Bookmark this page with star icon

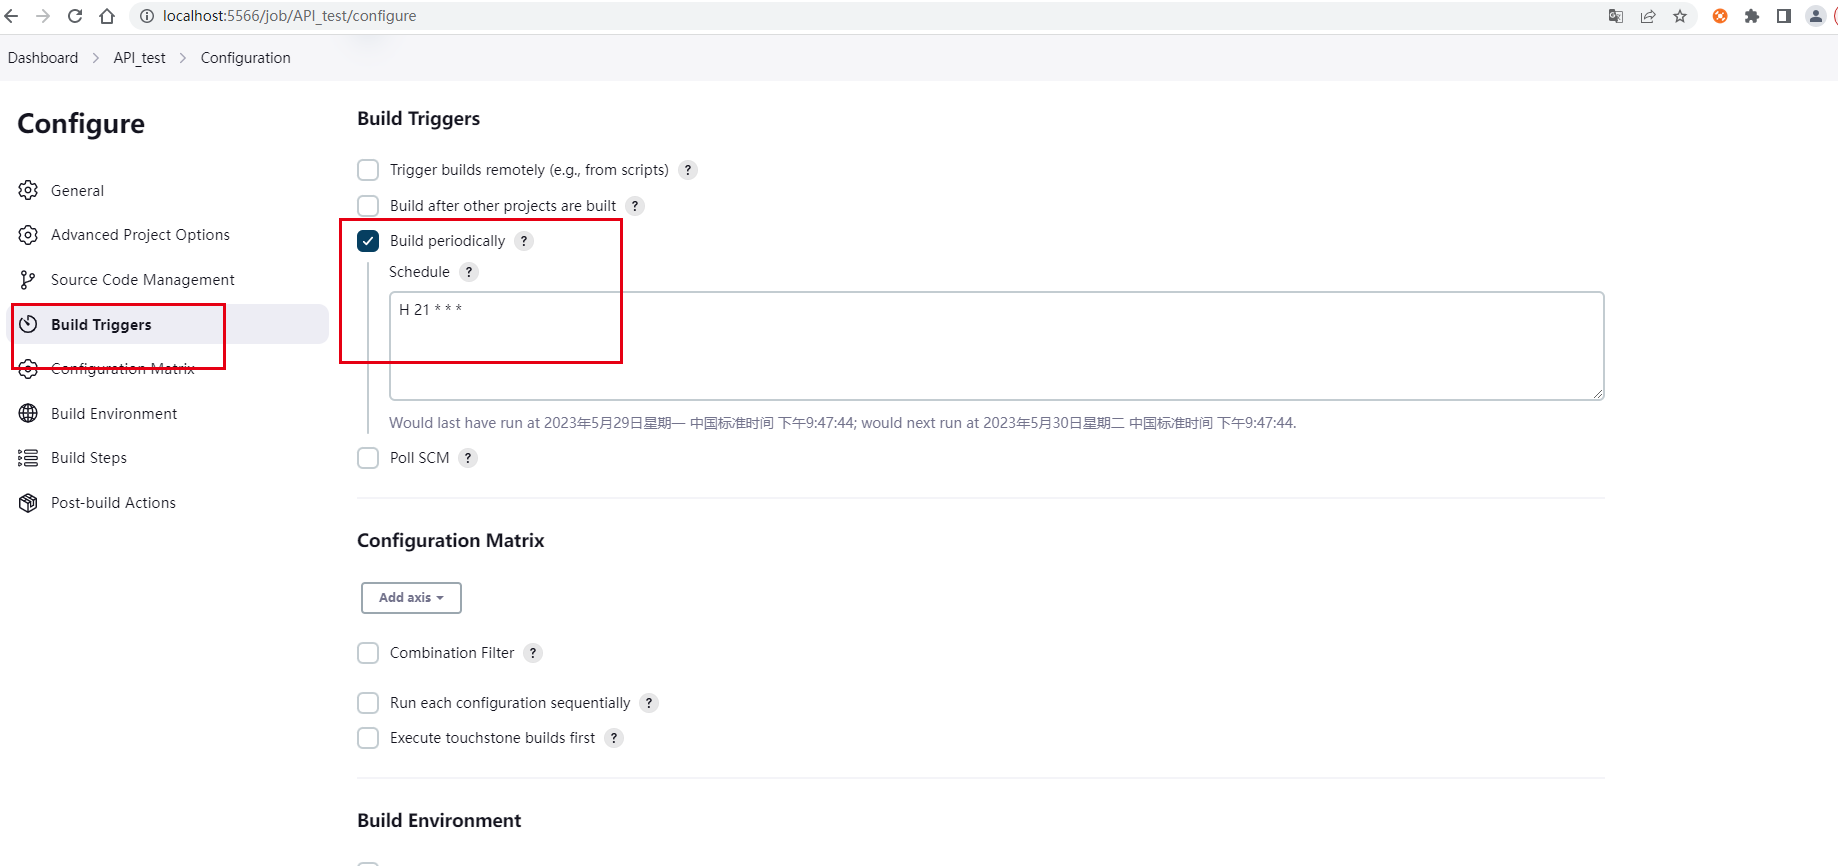(1680, 16)
